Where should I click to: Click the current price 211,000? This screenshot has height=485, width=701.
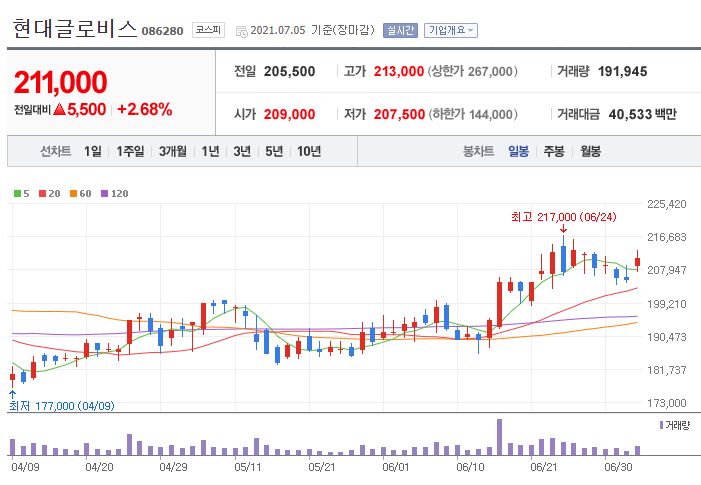pyautogui.click(x=60, y=82)
